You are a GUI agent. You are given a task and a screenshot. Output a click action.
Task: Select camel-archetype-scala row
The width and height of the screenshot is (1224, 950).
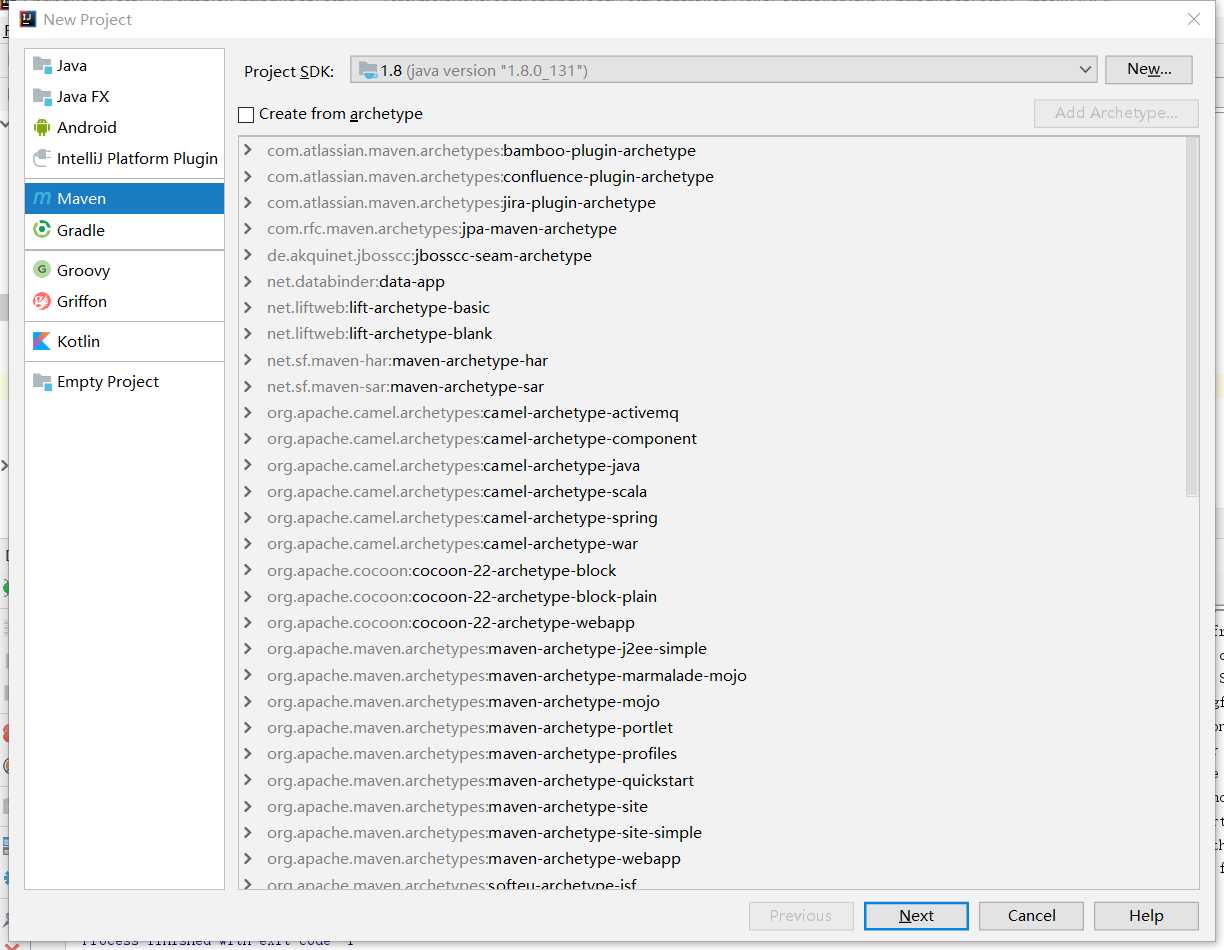coord(712,491)
